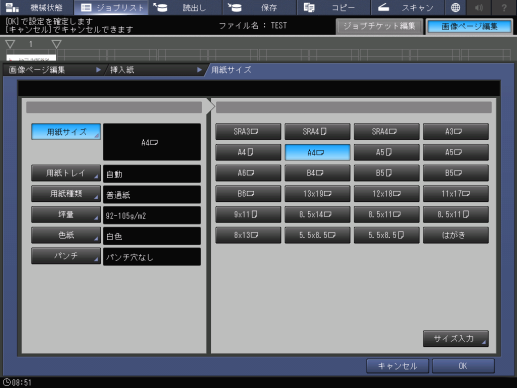This screenshot has height=388, width=517.
Task: Select SRA4 landscape paper size
Action: [x=387, y=132]
